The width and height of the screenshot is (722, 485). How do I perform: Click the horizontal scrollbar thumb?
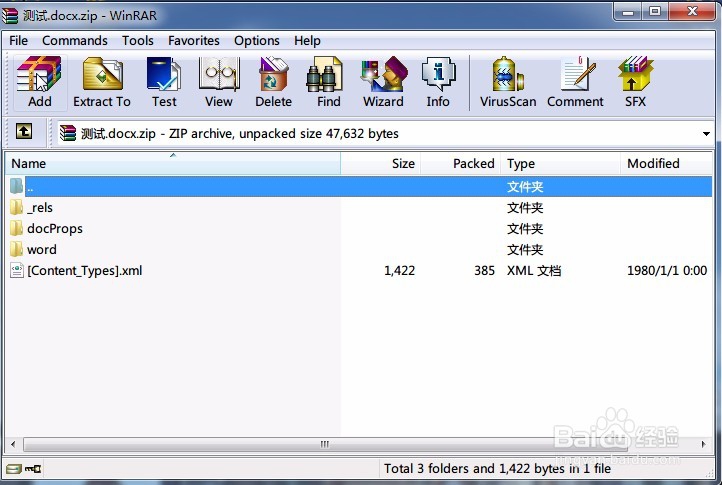click(x=325, y=444)
